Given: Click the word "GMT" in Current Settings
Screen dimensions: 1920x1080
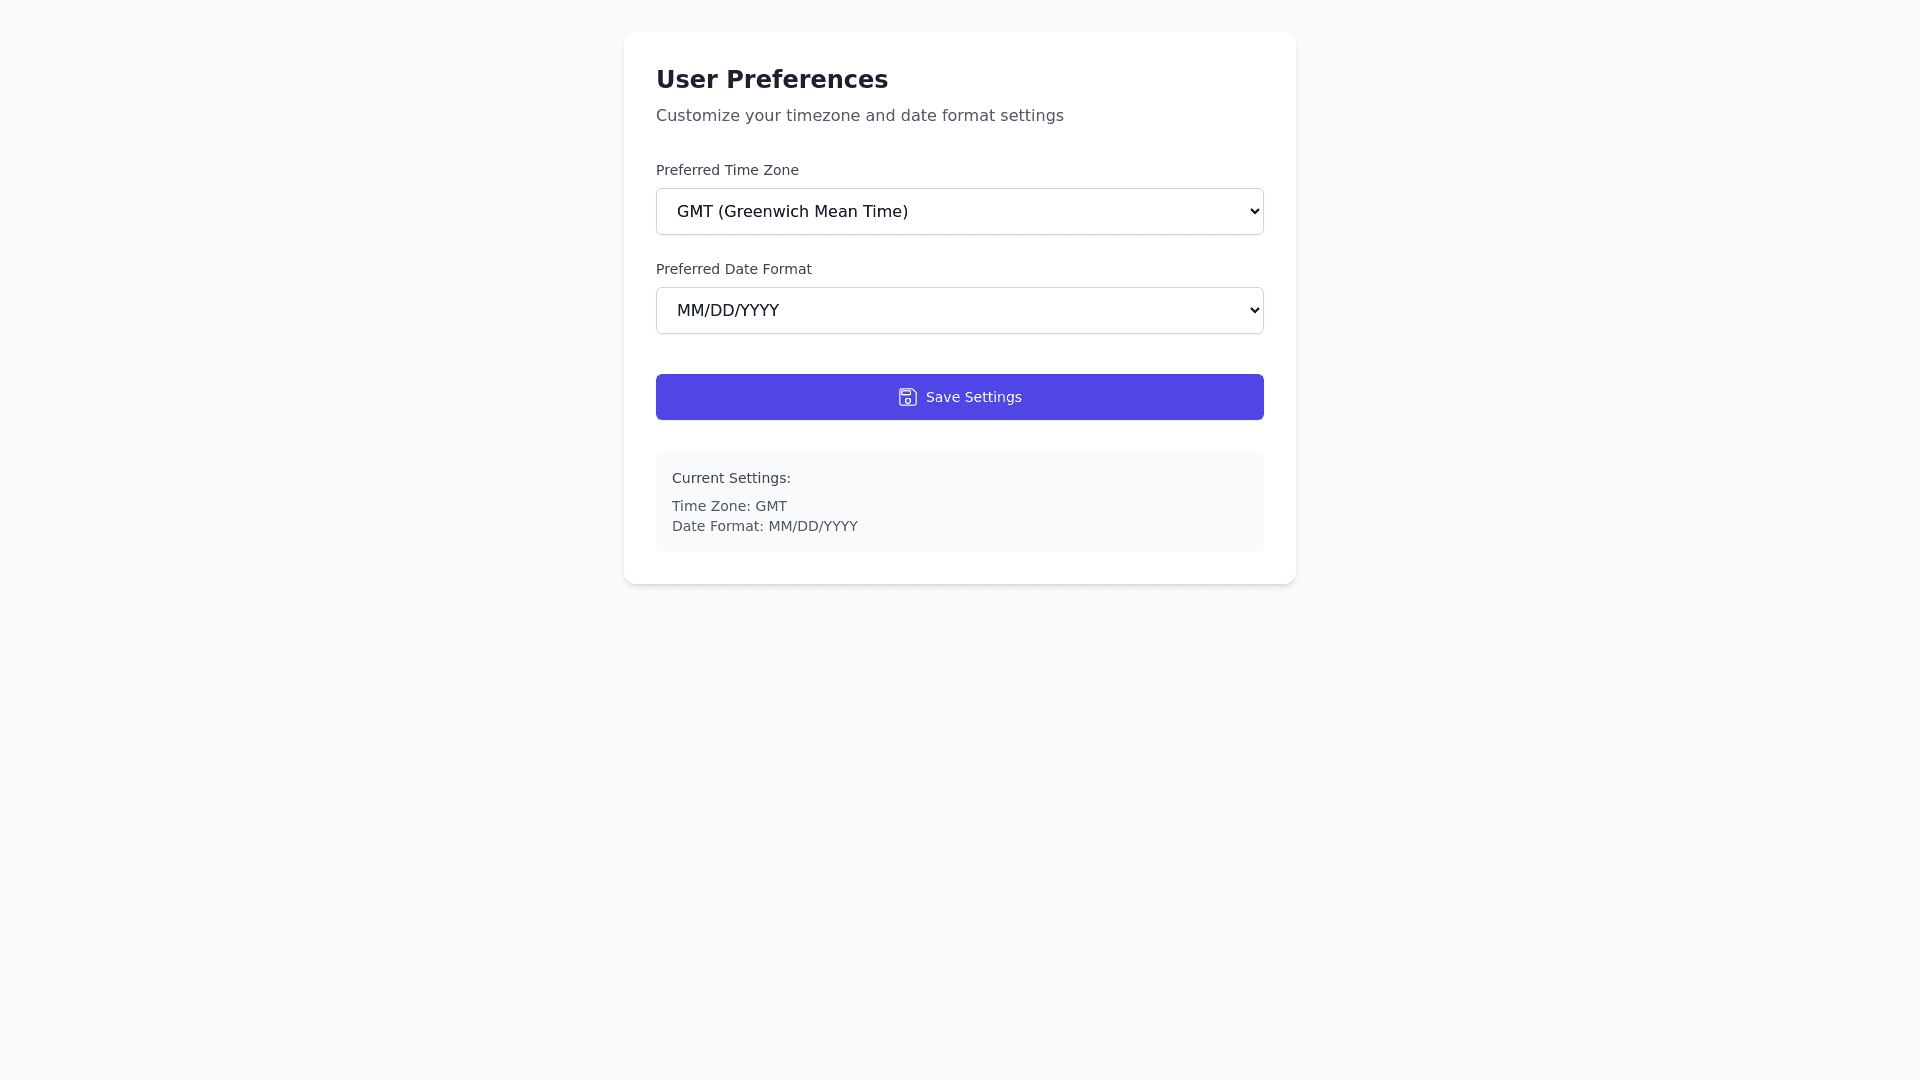Looking at the screenshot, I should pos(771,506).
